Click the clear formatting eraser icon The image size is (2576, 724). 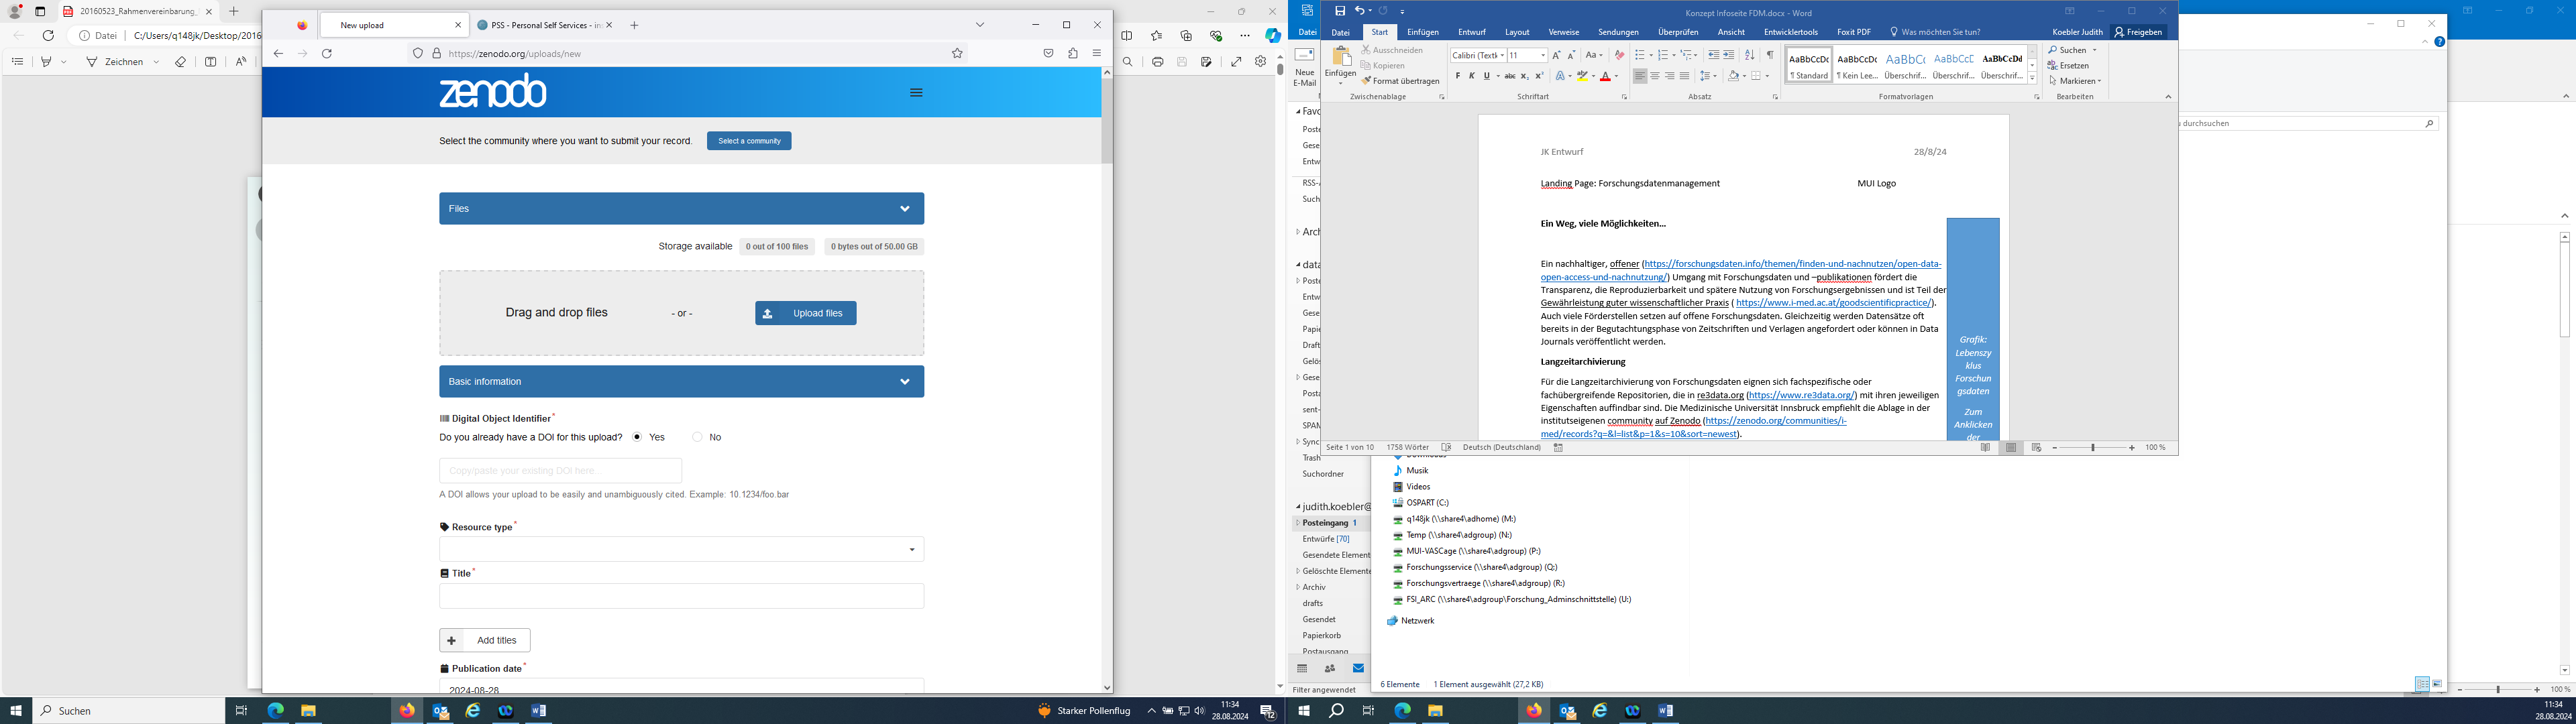click(1620, 55)
